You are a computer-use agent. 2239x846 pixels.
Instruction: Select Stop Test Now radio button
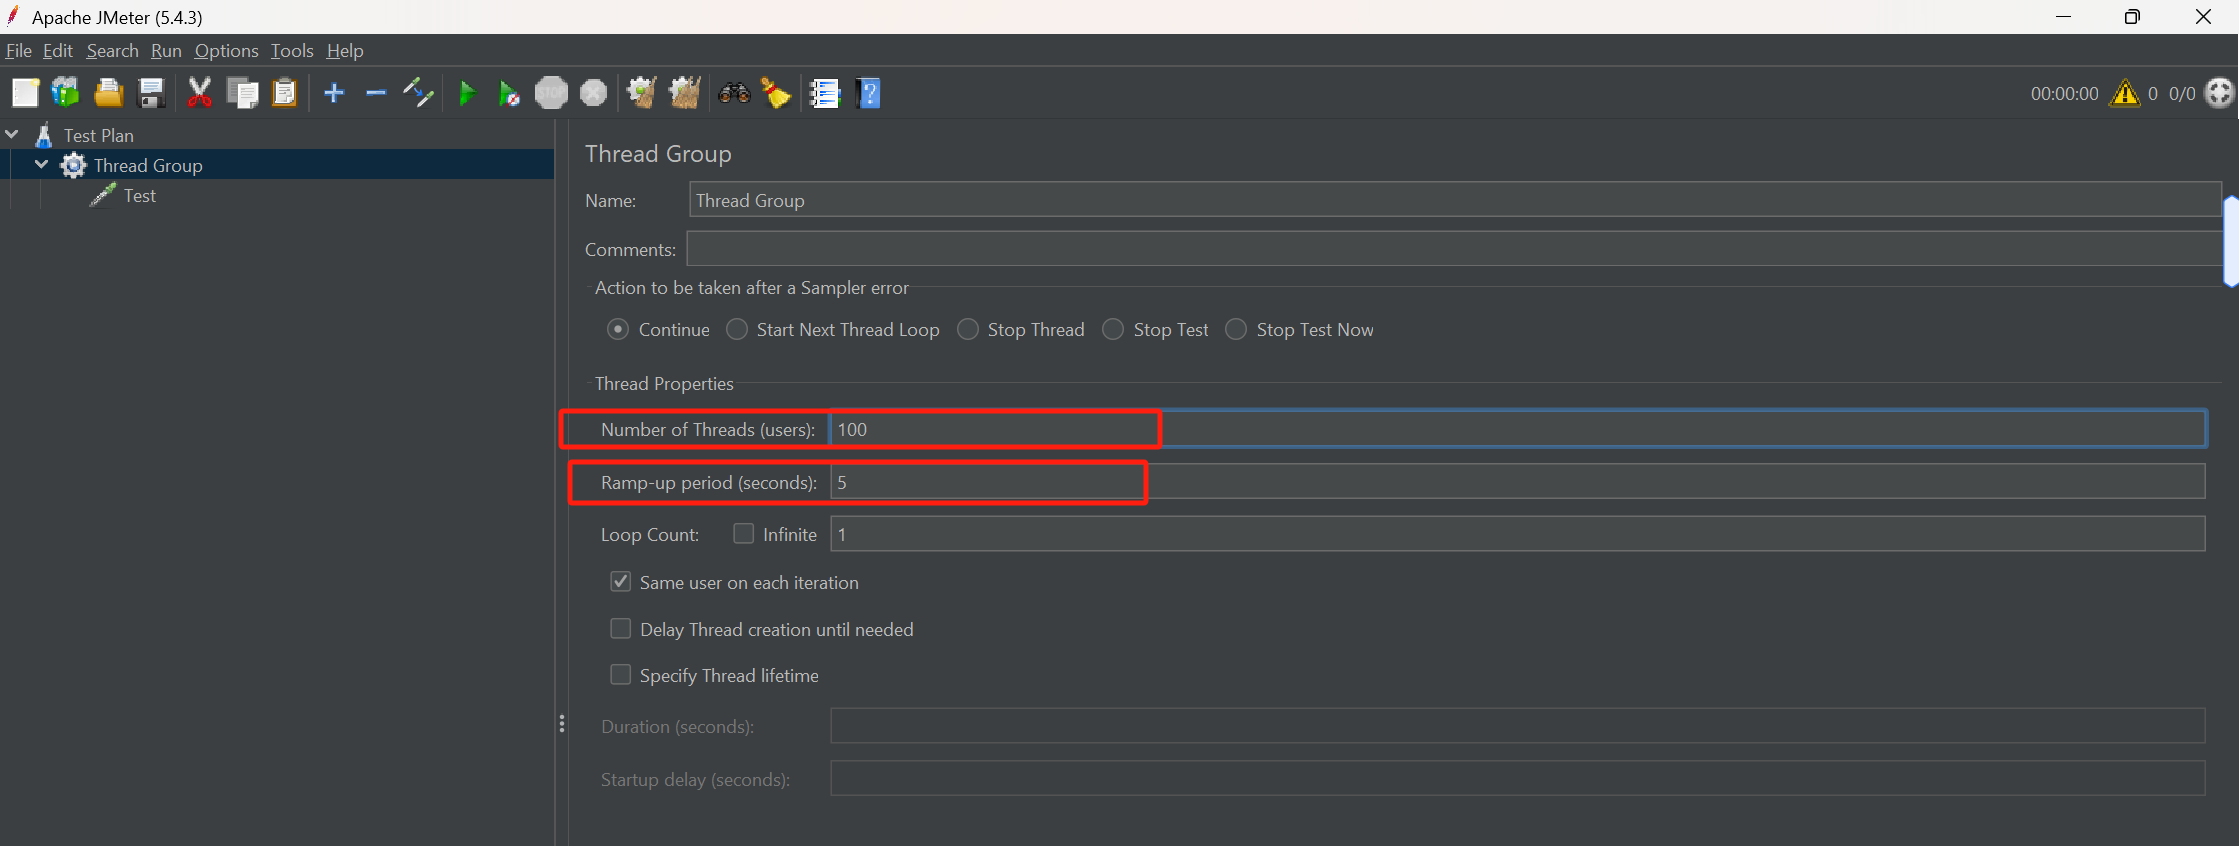tap(1236, 329)
